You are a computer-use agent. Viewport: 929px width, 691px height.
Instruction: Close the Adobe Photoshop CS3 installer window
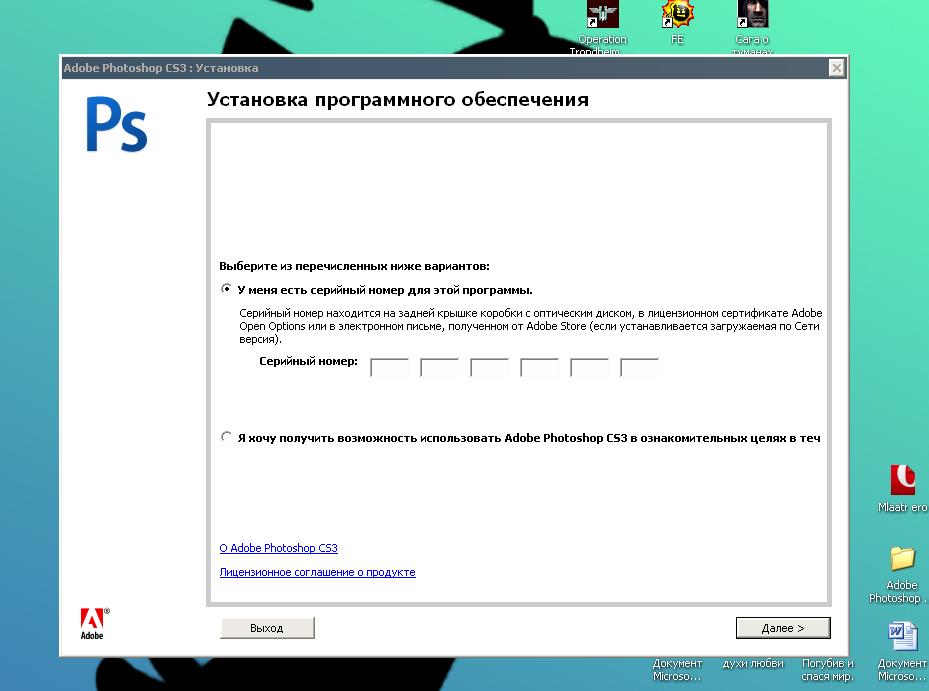coord(836,68)
